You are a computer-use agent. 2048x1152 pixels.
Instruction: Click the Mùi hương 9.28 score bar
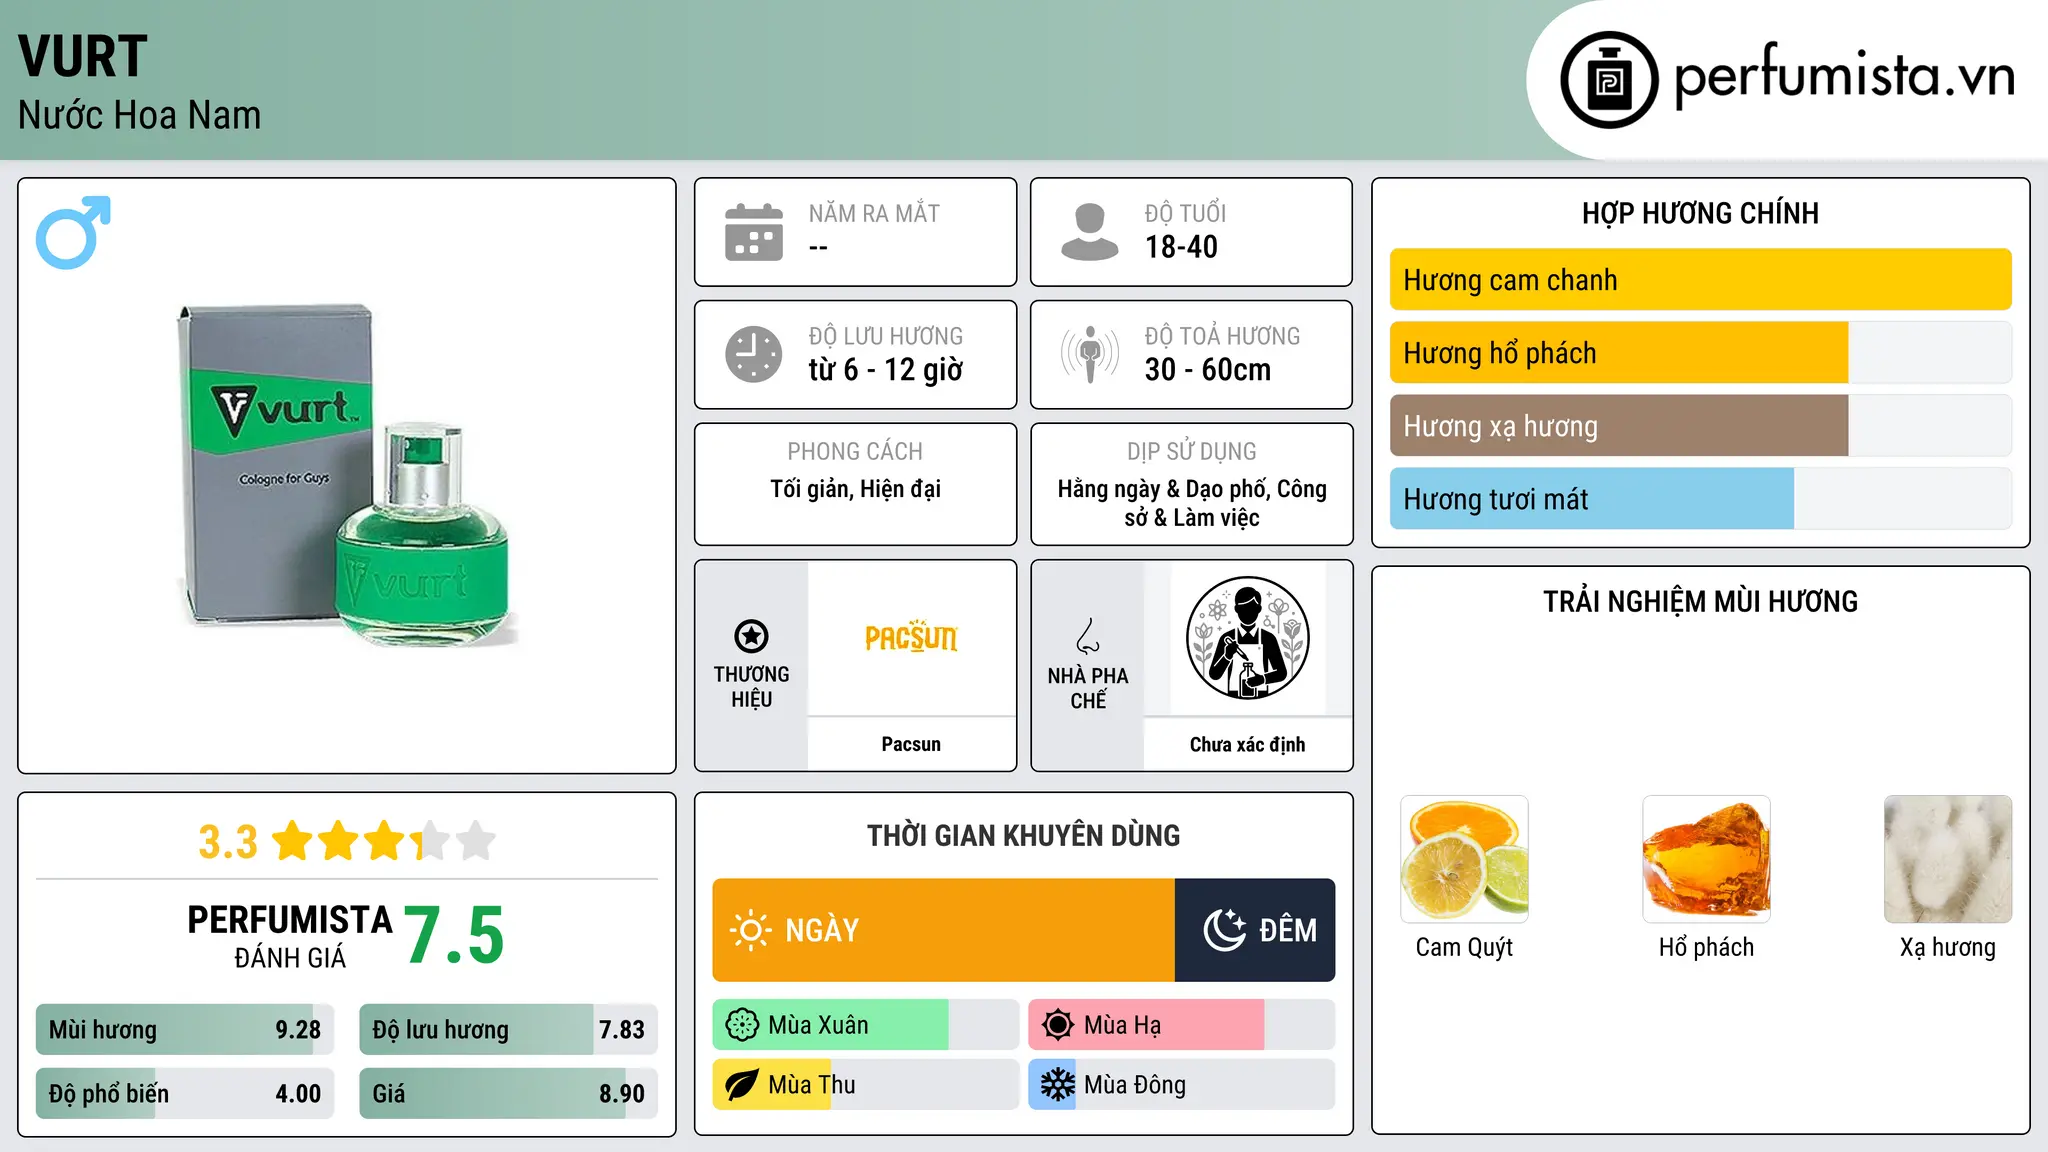pos(185,1030)
